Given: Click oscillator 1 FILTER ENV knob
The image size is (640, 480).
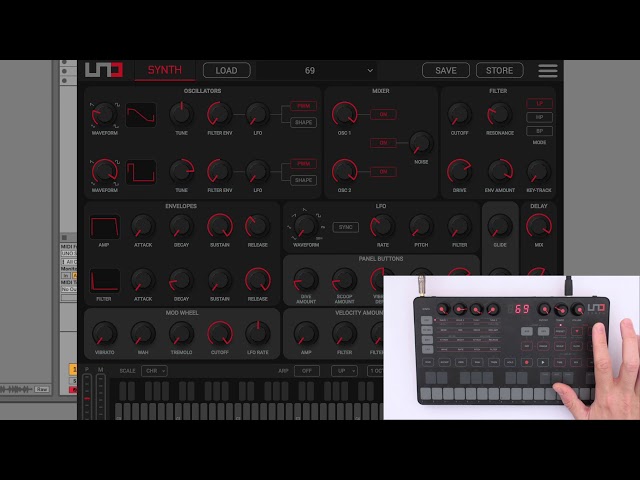Looking at the screenshot, I should click(220, 114).
